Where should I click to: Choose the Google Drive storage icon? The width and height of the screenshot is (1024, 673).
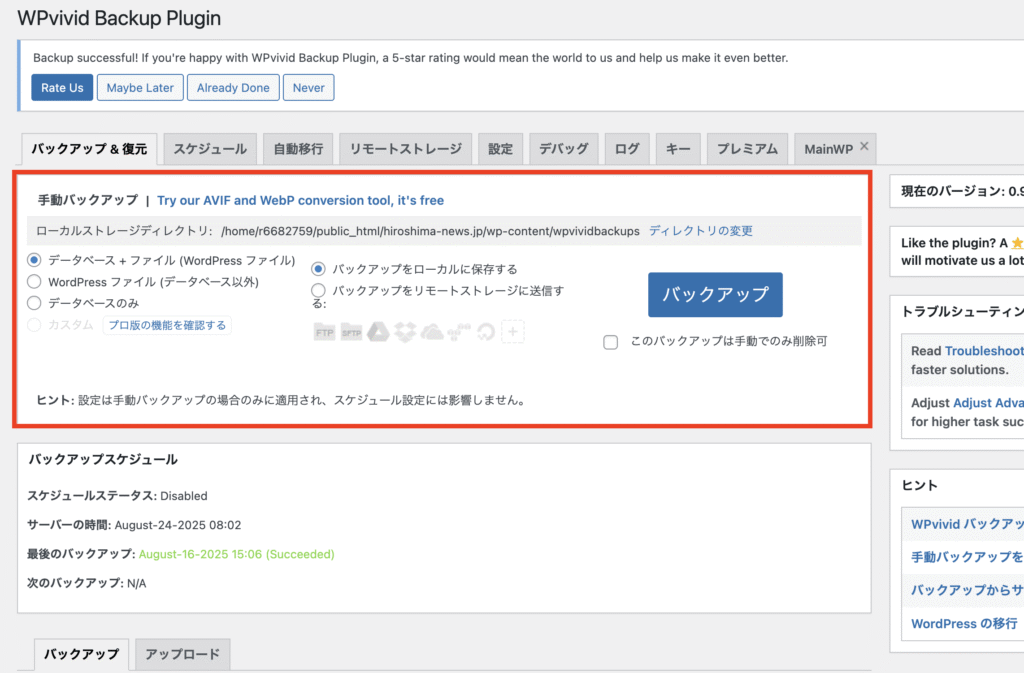[x=378, y=332]
